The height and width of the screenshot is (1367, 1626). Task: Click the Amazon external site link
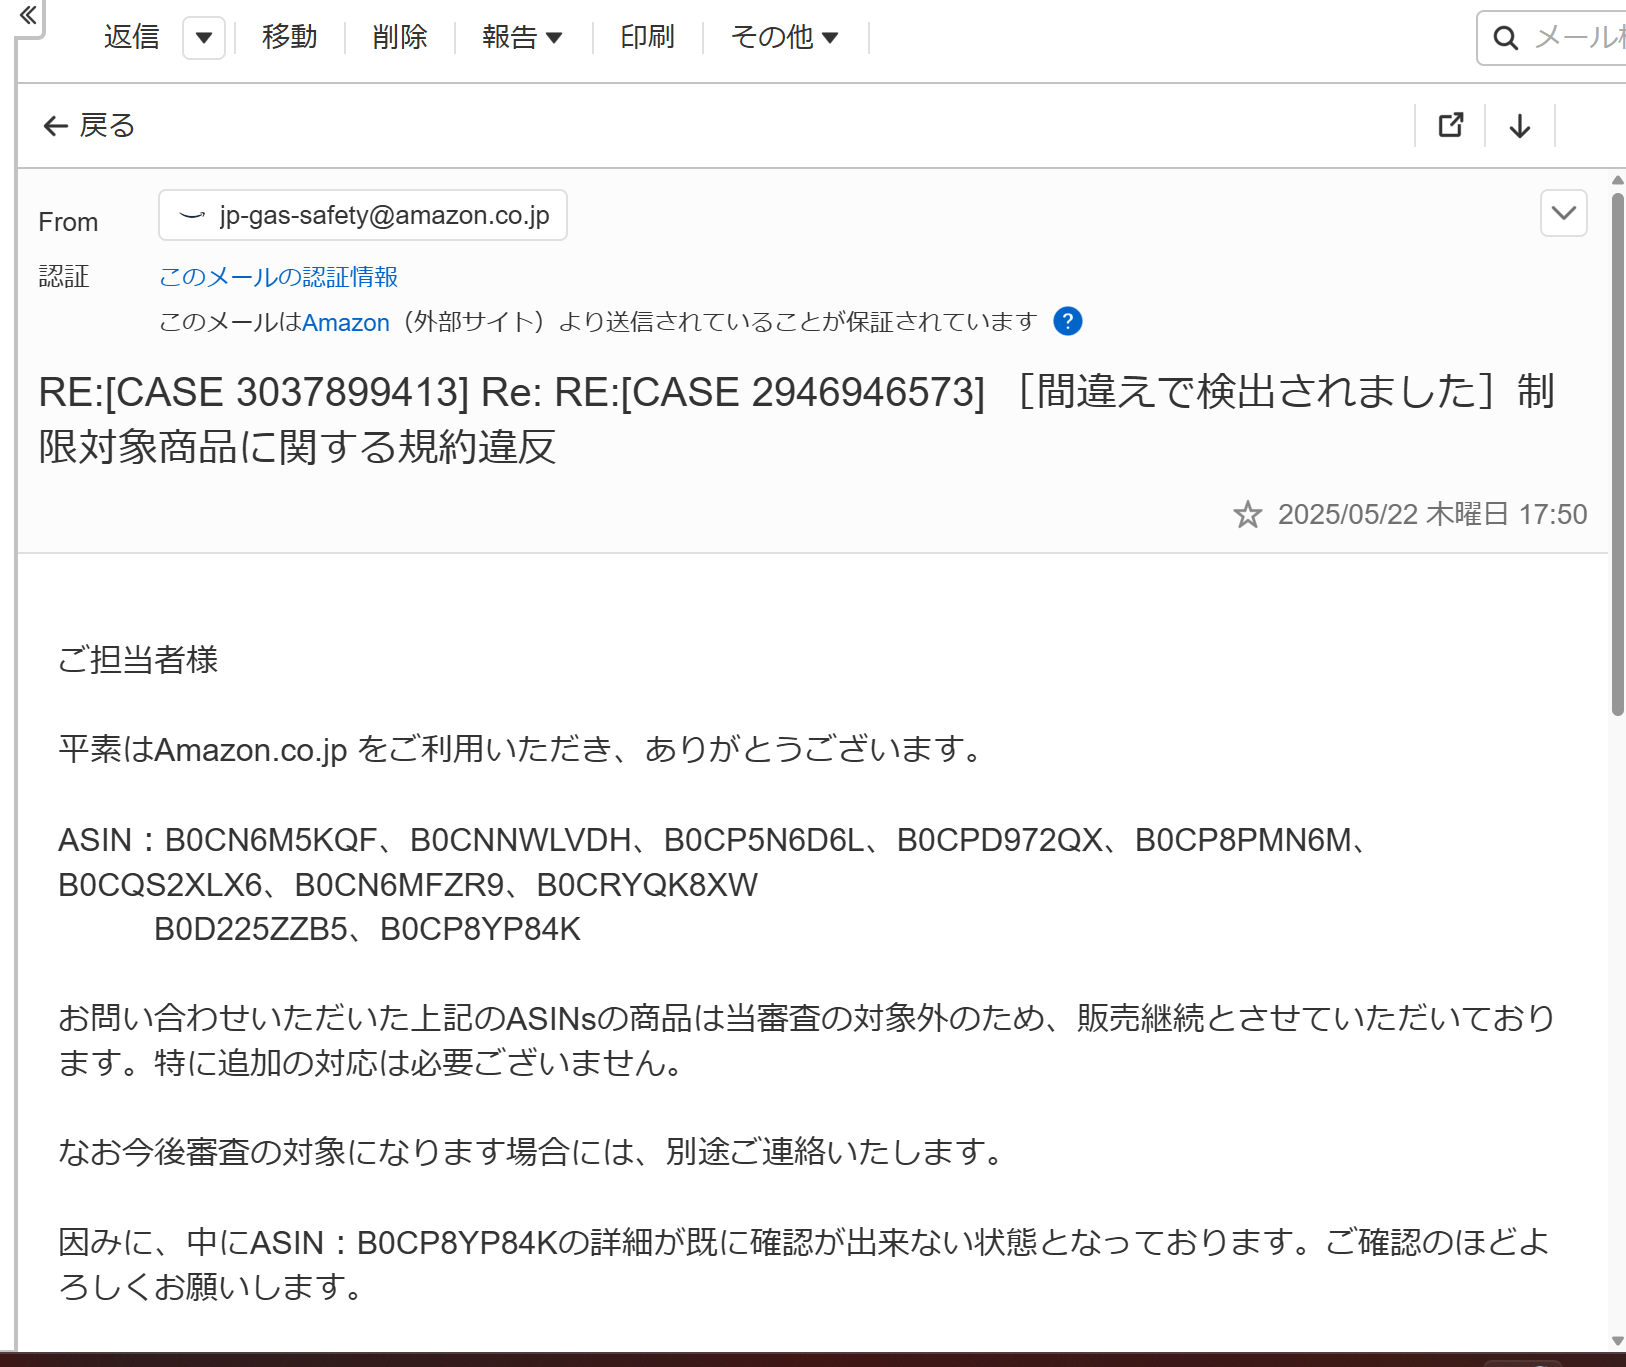[346, 322]
